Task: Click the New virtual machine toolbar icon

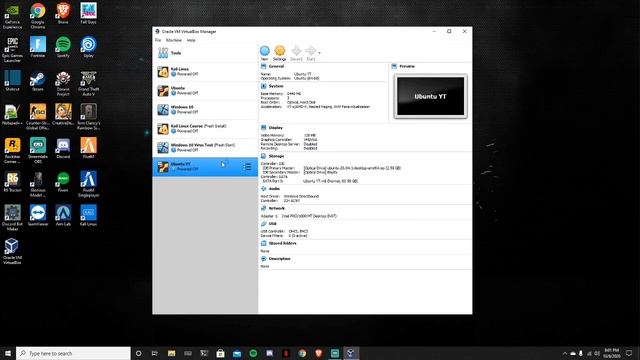Action: 264,53
